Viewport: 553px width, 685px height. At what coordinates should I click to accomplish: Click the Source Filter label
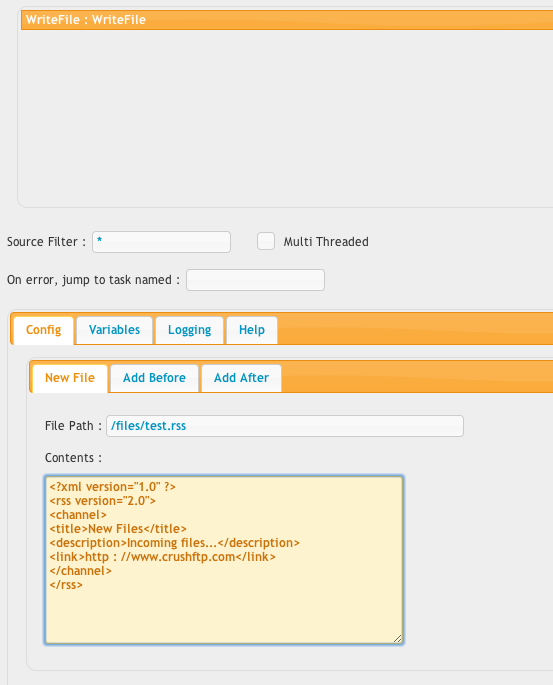[46, 242]
